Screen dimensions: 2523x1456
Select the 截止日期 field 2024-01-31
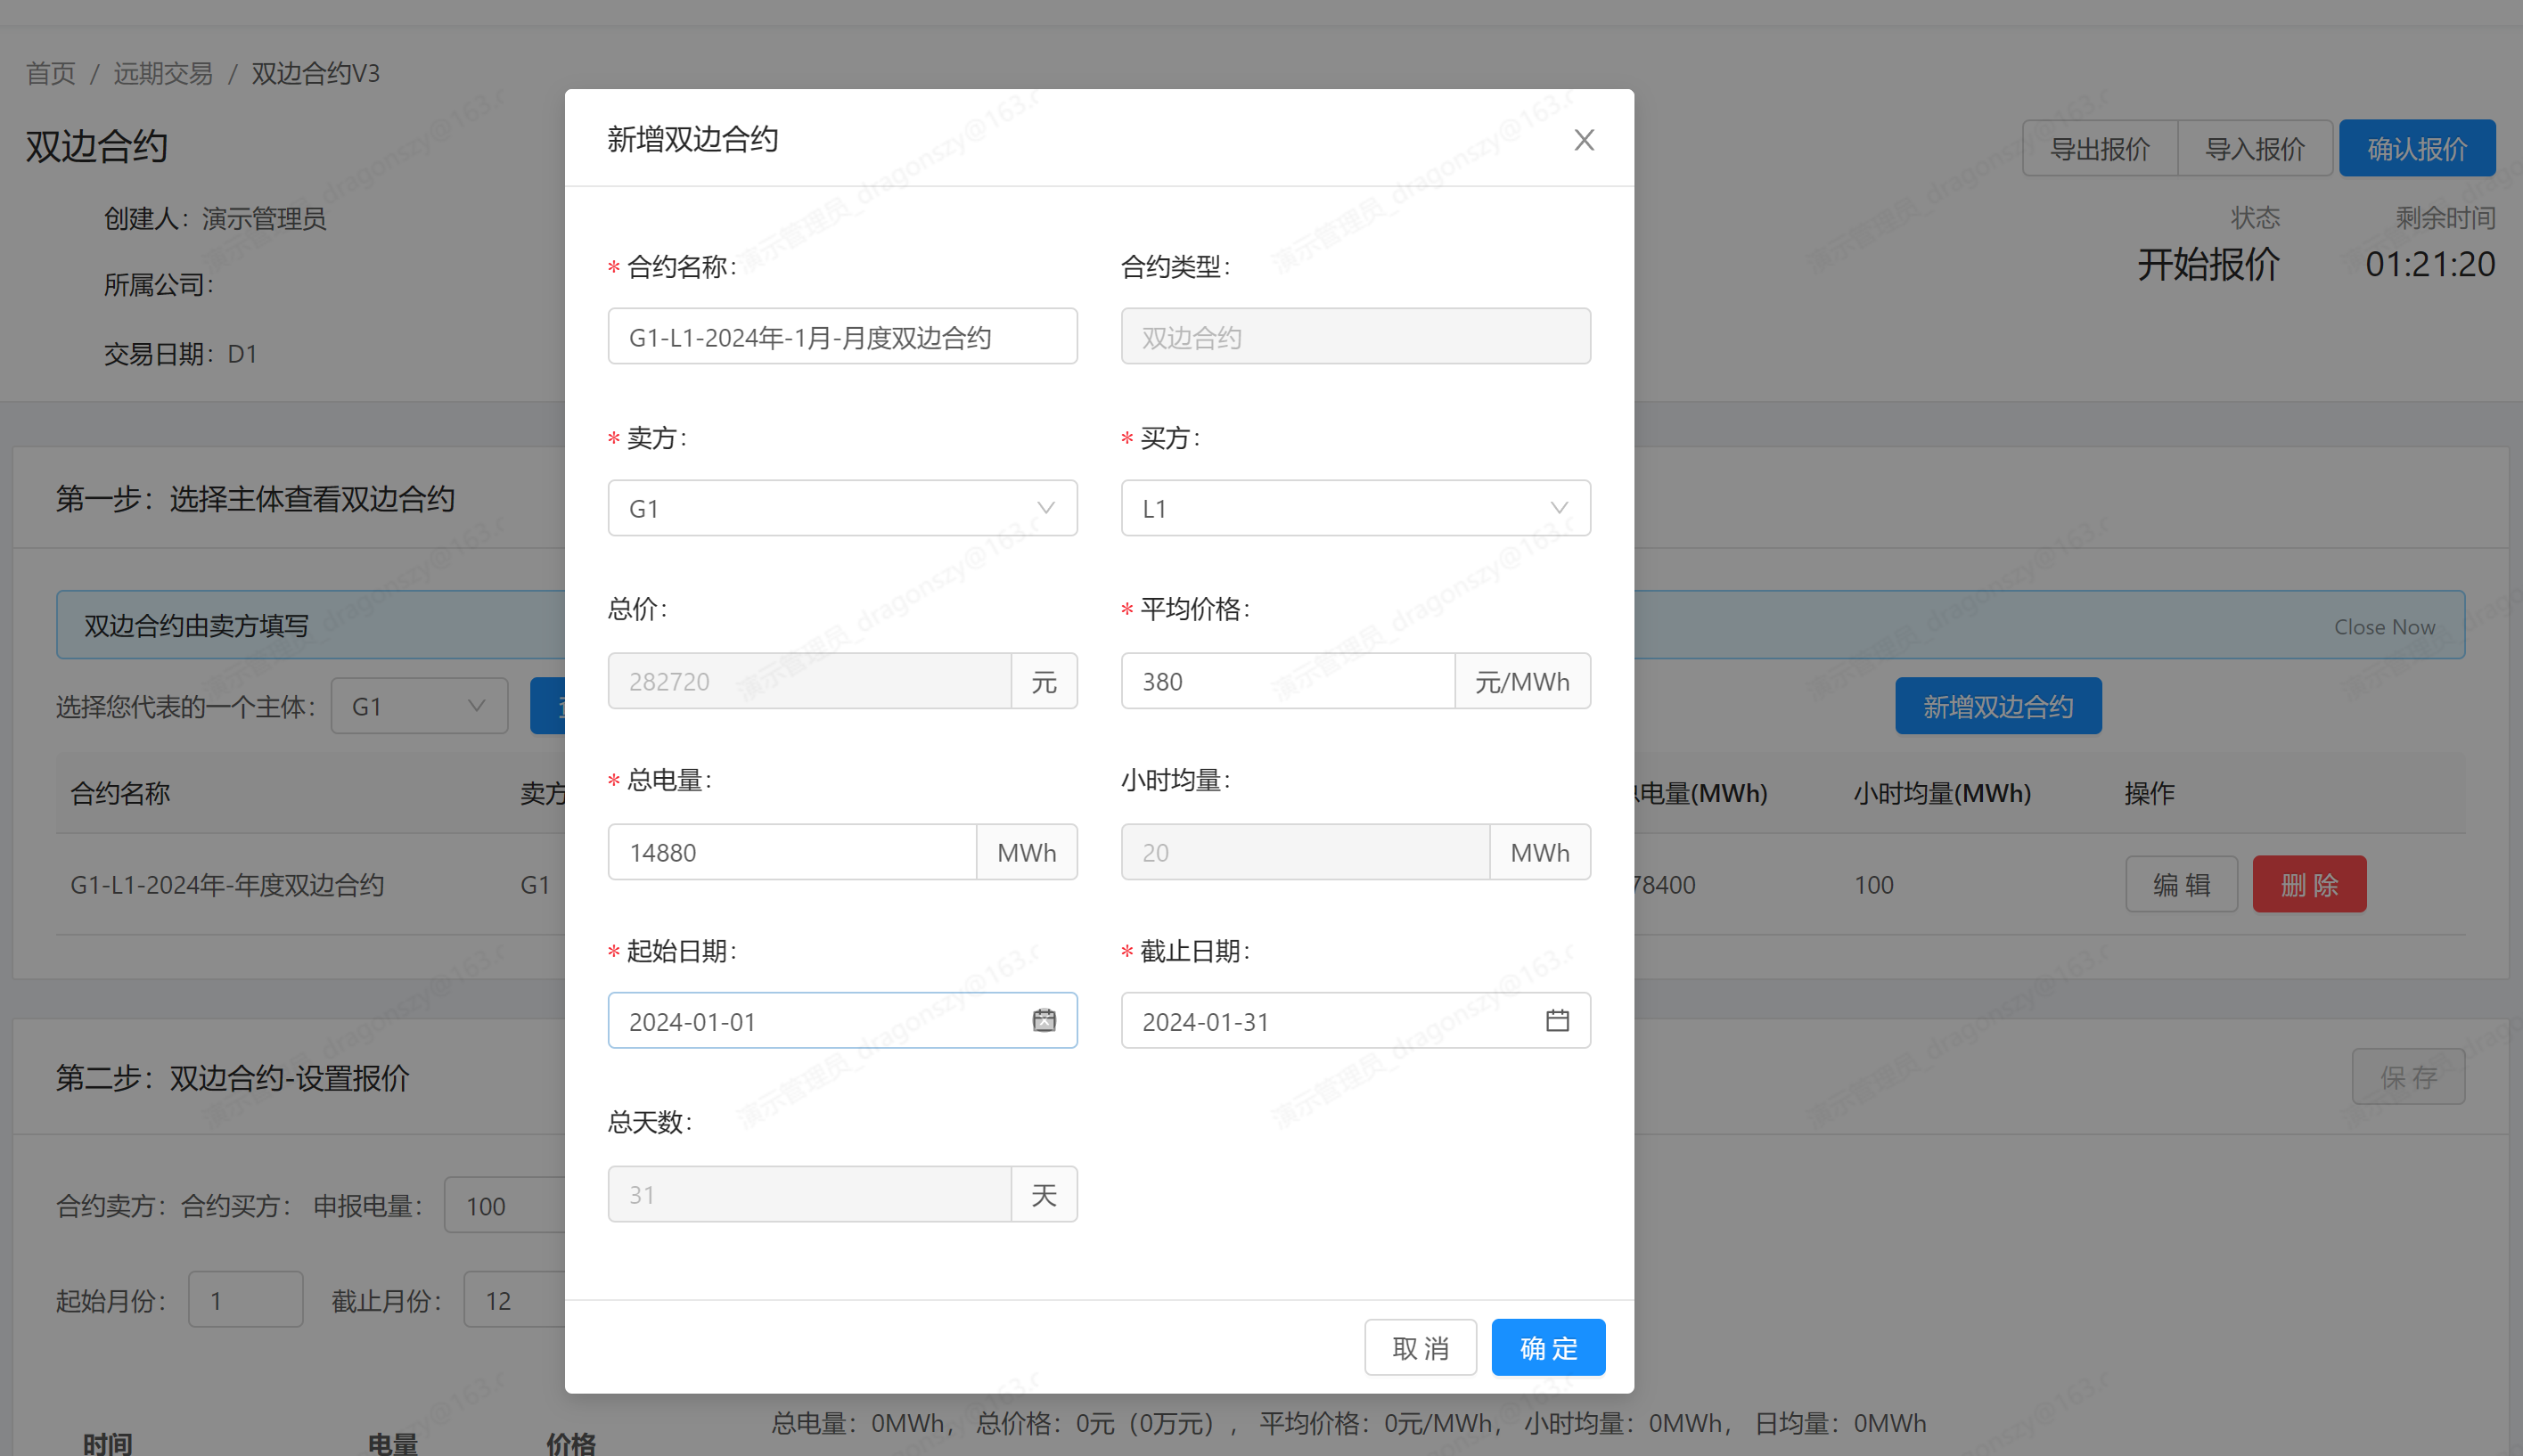tap(1355, 1020)
